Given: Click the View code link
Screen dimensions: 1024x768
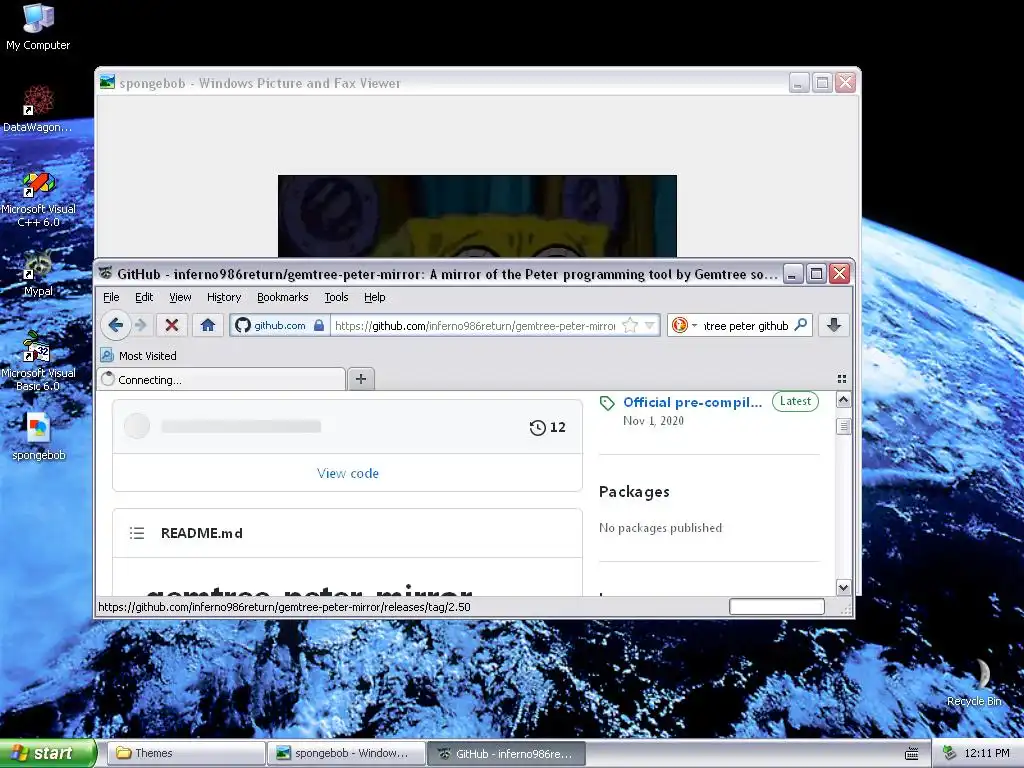Looking at the screenshot, I should pyautogui.click(x=347, y=473).
